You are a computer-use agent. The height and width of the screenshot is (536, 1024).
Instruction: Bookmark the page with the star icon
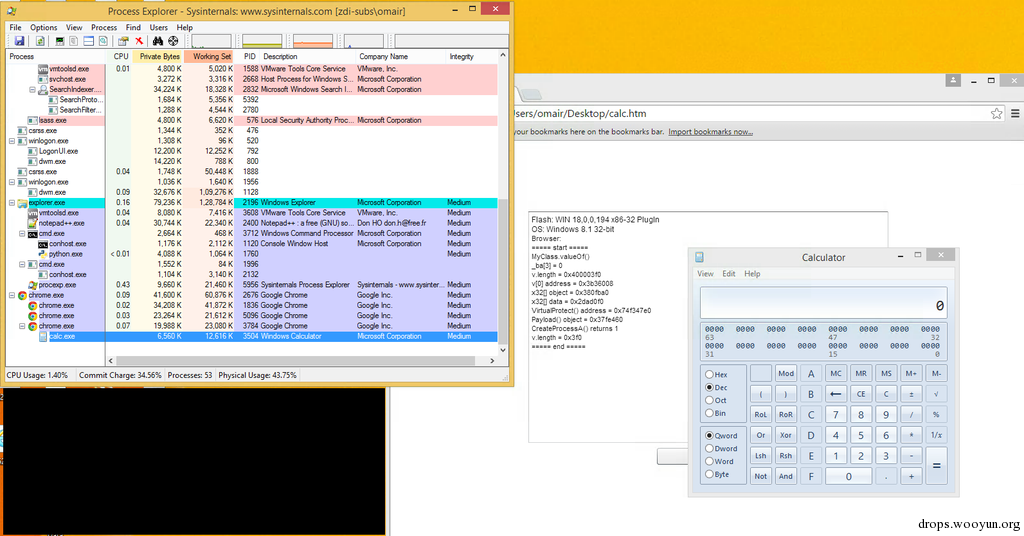coord(996,114)
